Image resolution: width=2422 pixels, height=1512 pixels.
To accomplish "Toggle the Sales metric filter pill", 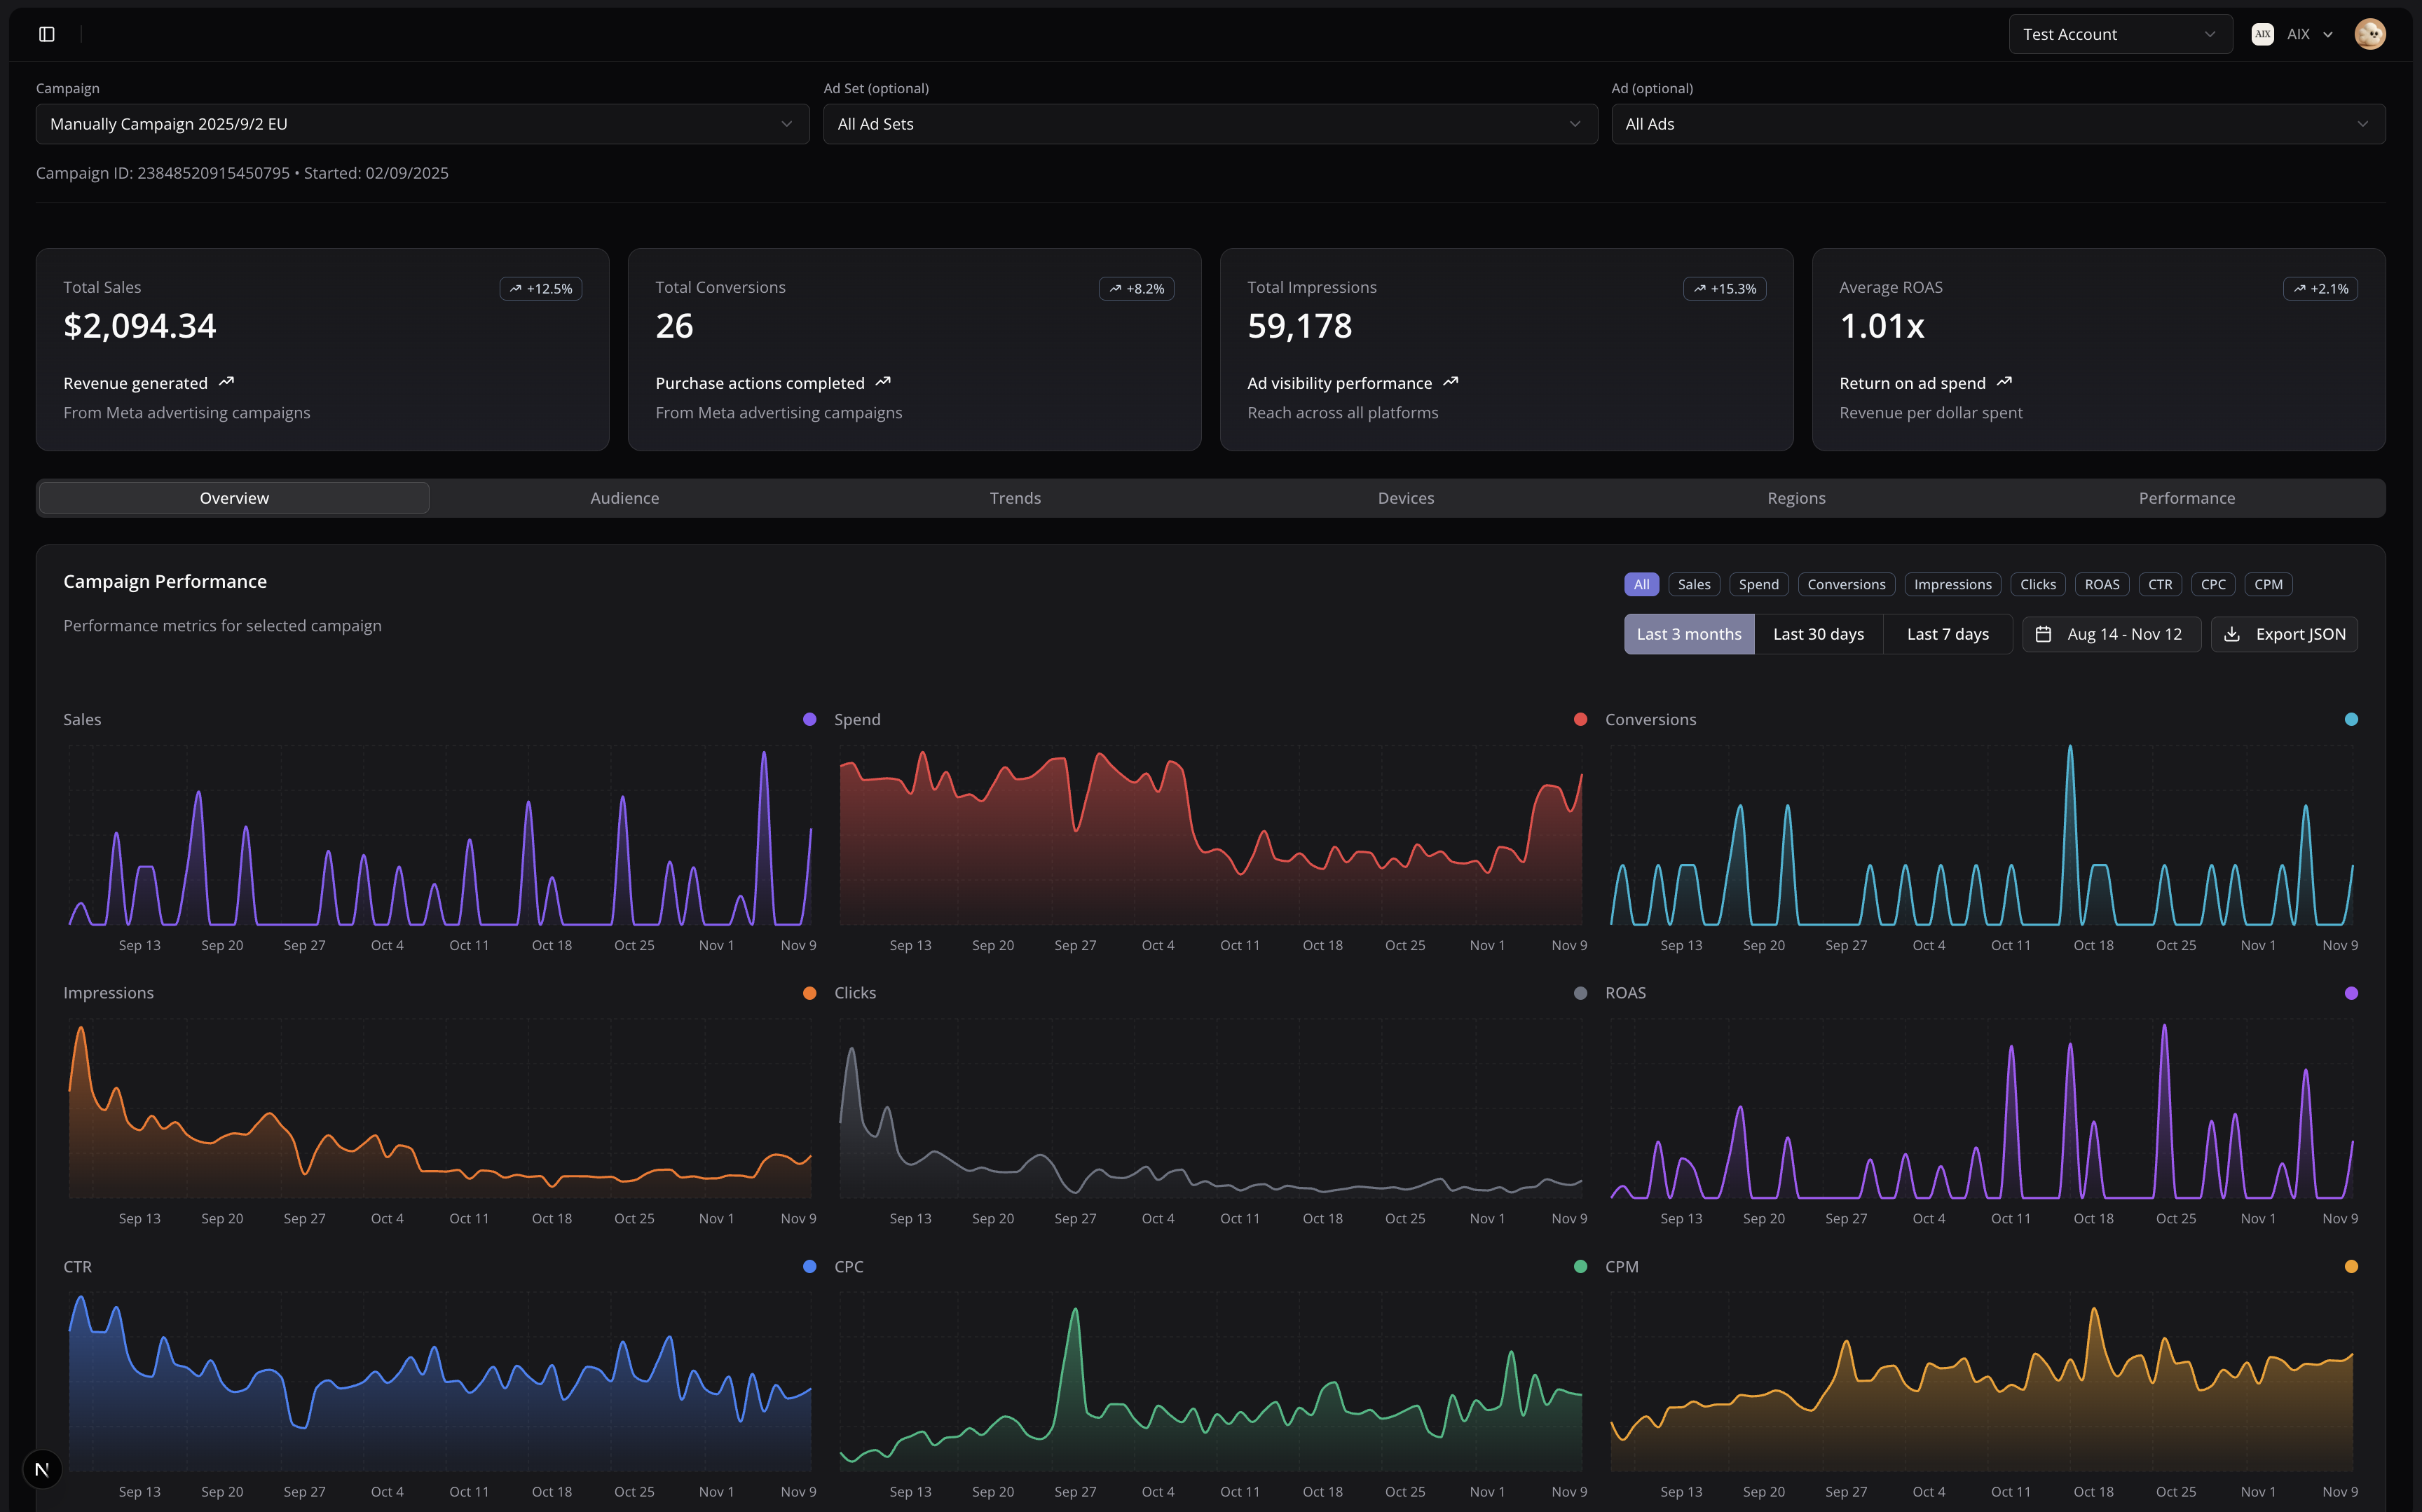I will [x=1693, y=584].
